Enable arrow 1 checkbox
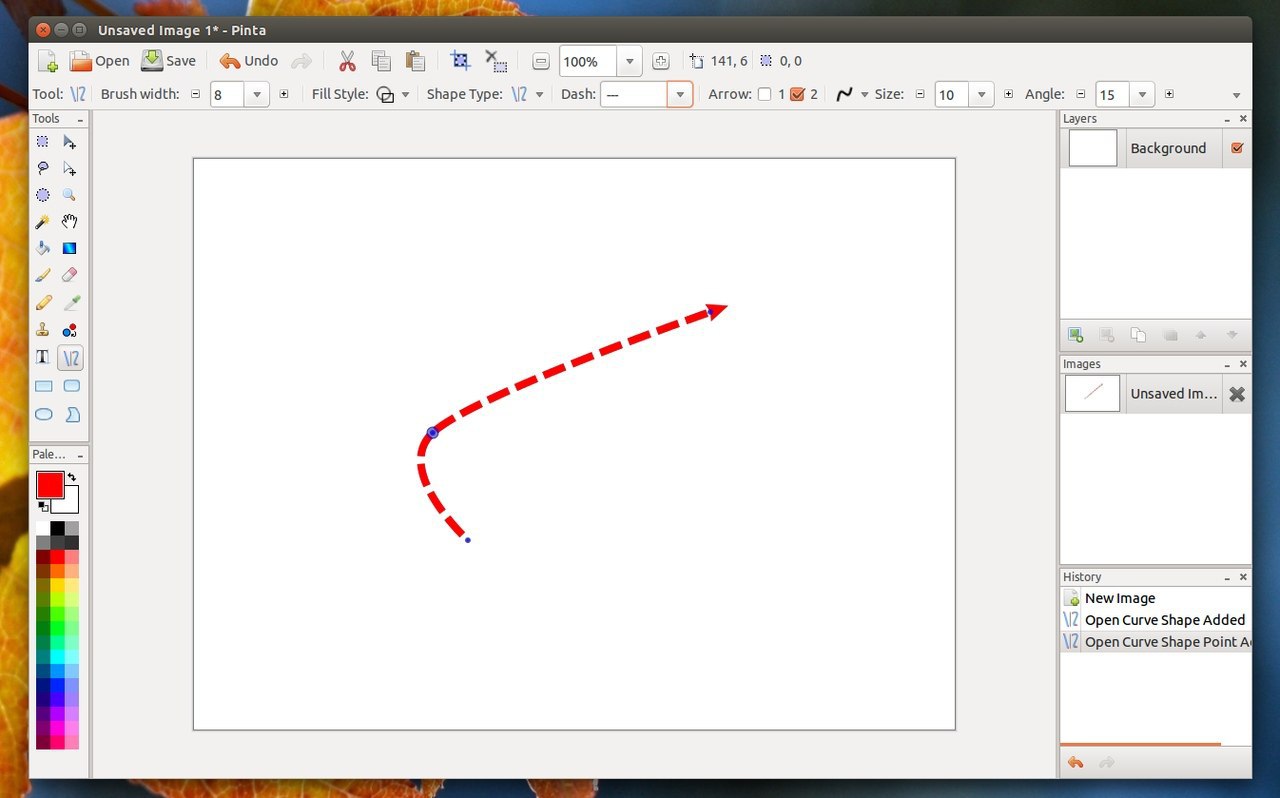1280x798 pixels. click(765, 95)
